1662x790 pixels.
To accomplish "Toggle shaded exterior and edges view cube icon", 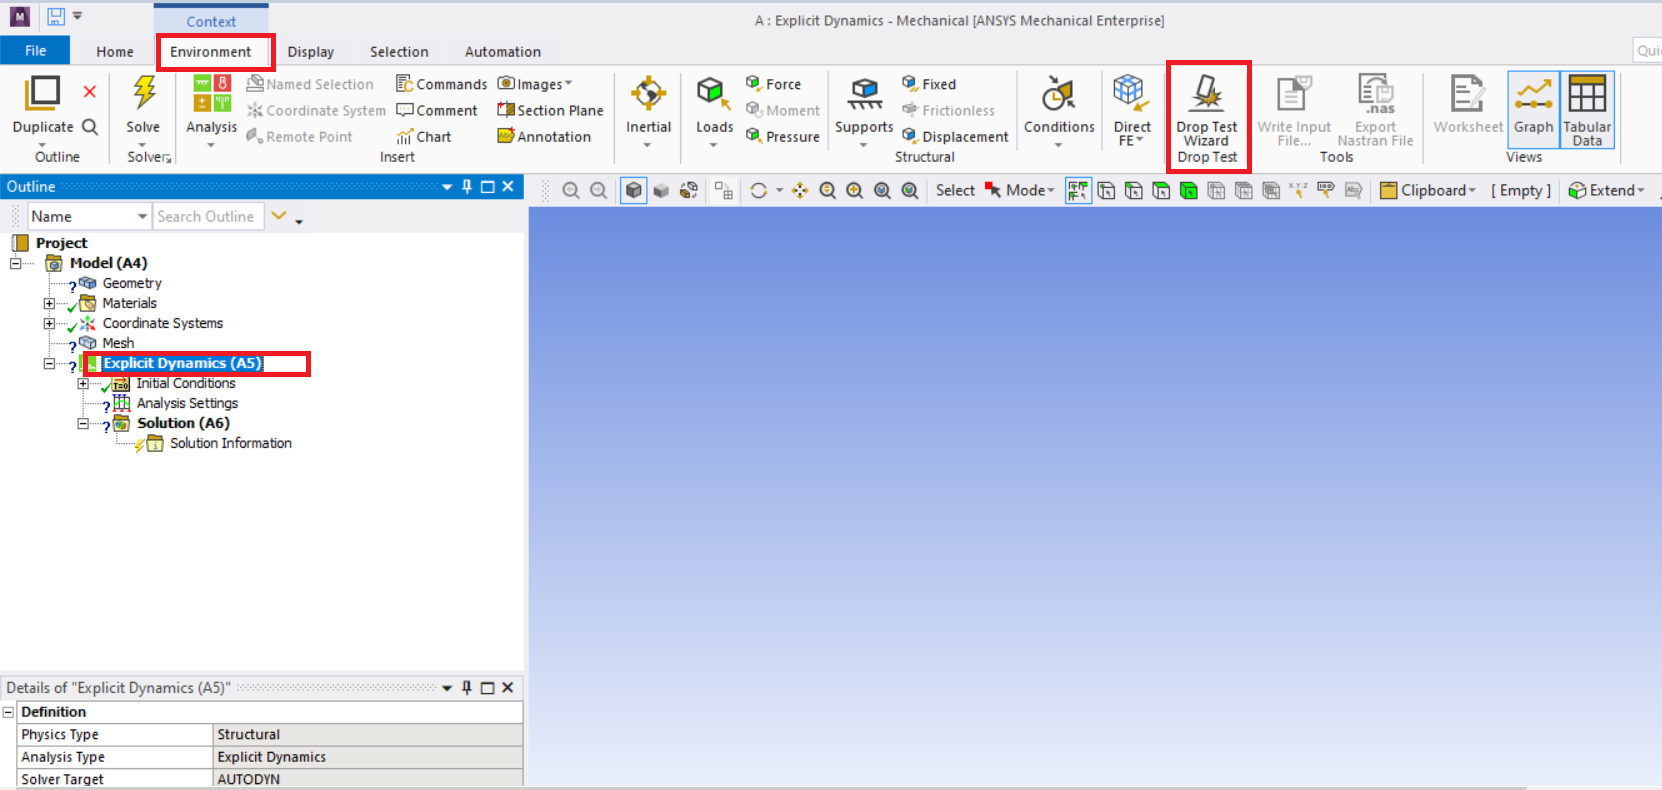I will (634, 190).
